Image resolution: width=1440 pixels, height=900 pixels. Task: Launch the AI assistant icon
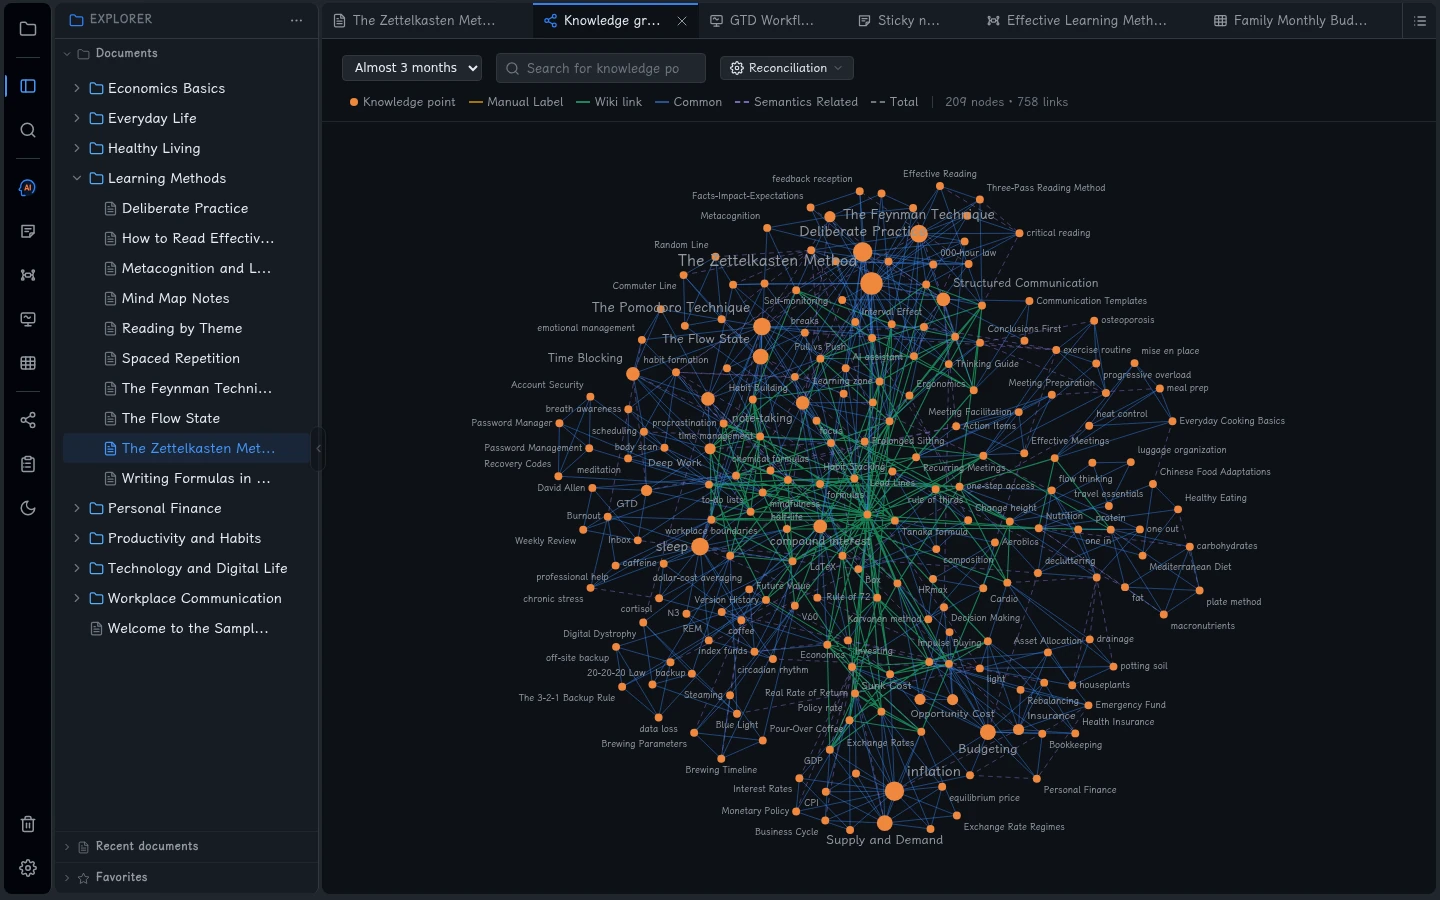point(28,187)
